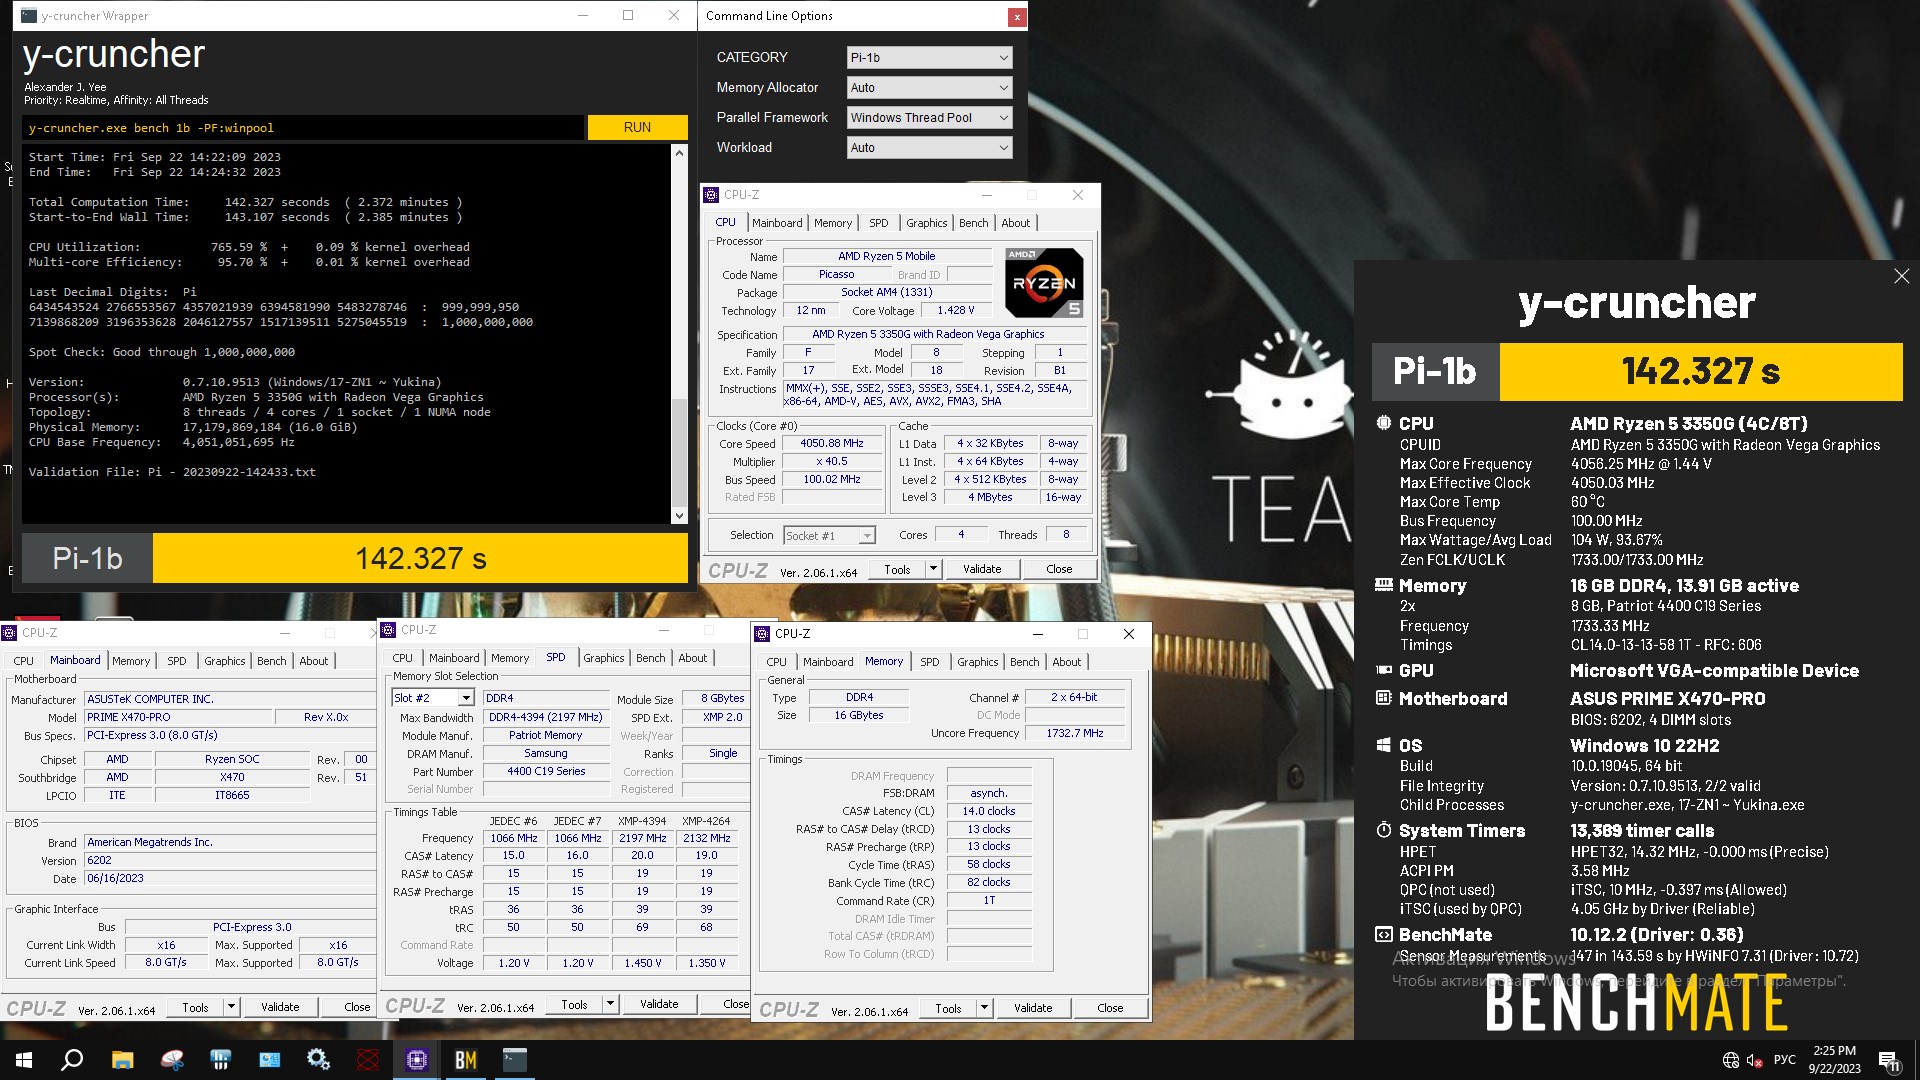Open the Slot #2 memory slot dropdown
Image resolution: width=1920 pixels, height=1080 pixels.
click(433, 698)
